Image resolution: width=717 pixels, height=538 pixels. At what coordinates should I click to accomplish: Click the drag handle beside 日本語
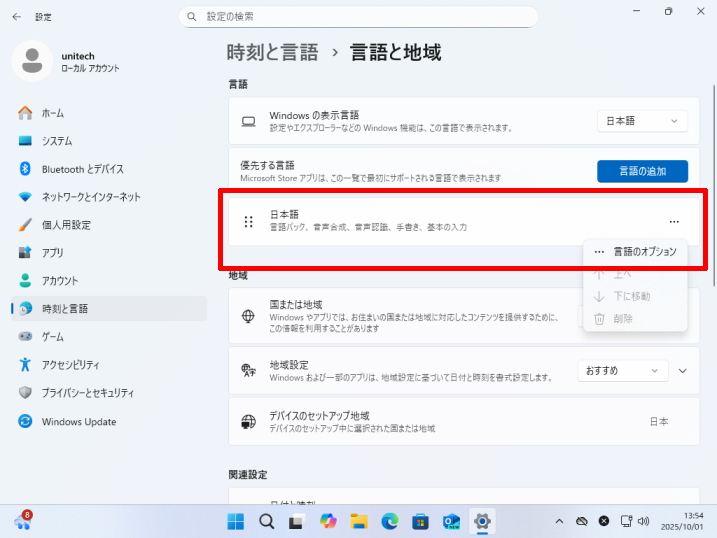[249, 221]
